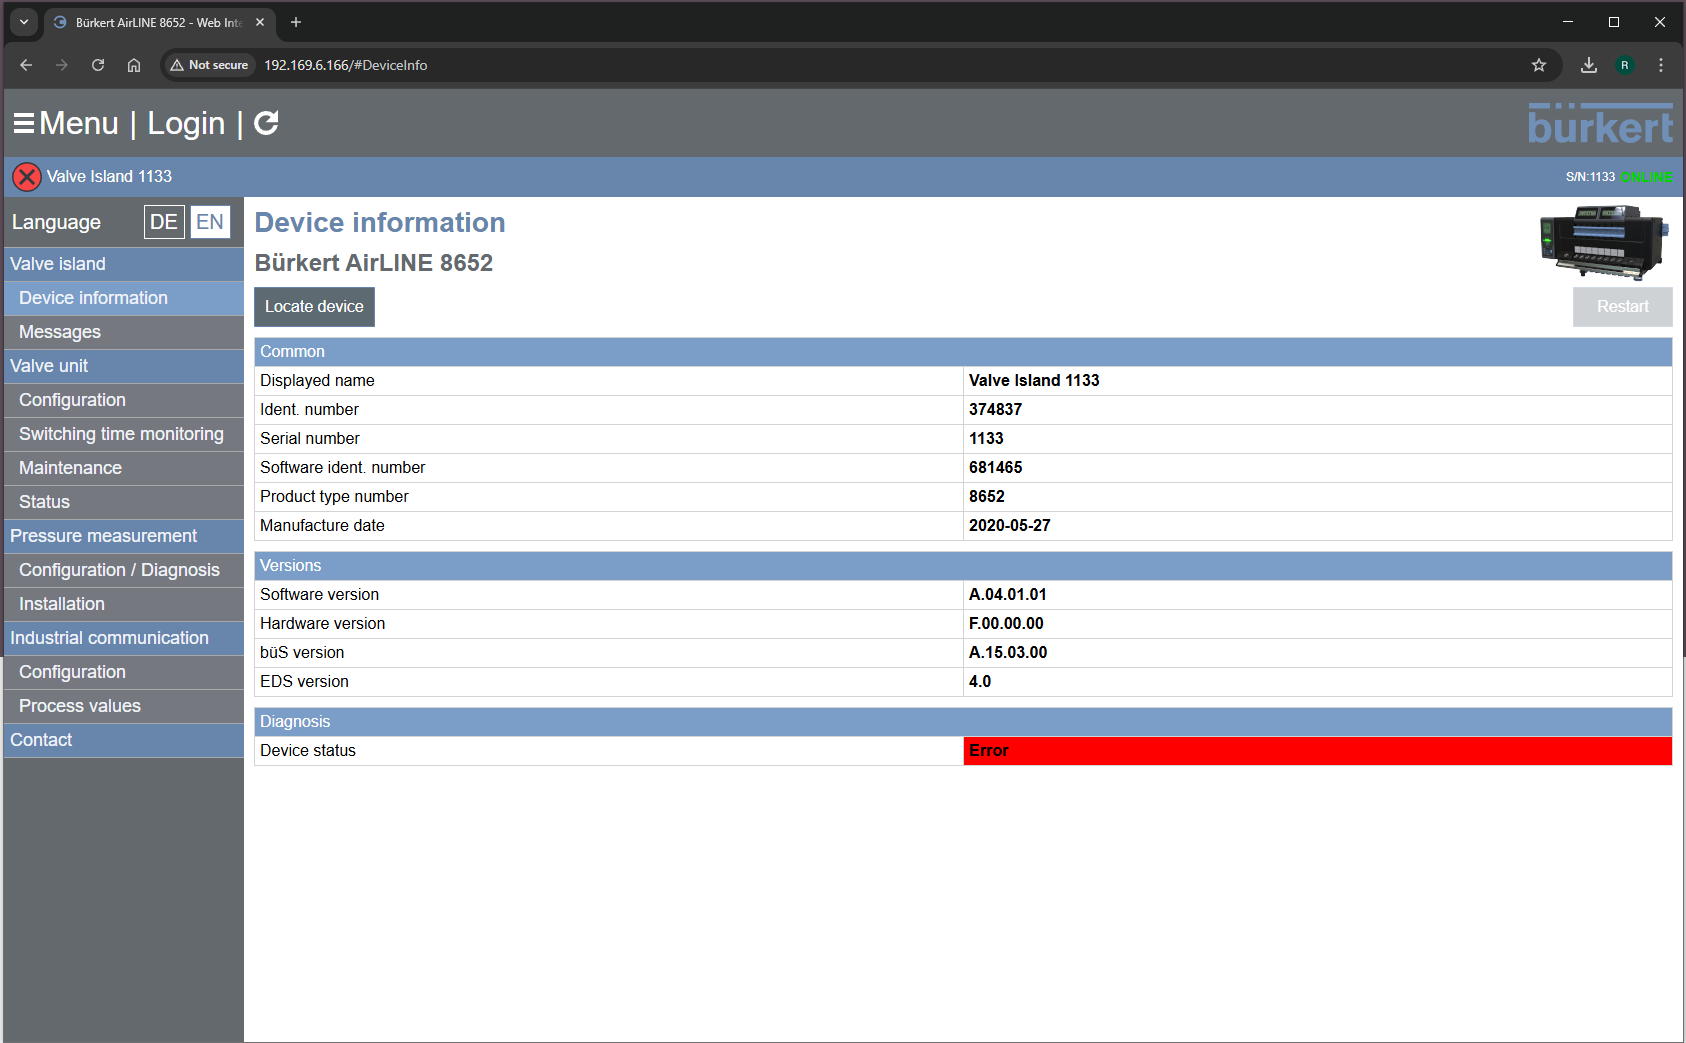
Task: Click the Login link
Action: (186, 123)
